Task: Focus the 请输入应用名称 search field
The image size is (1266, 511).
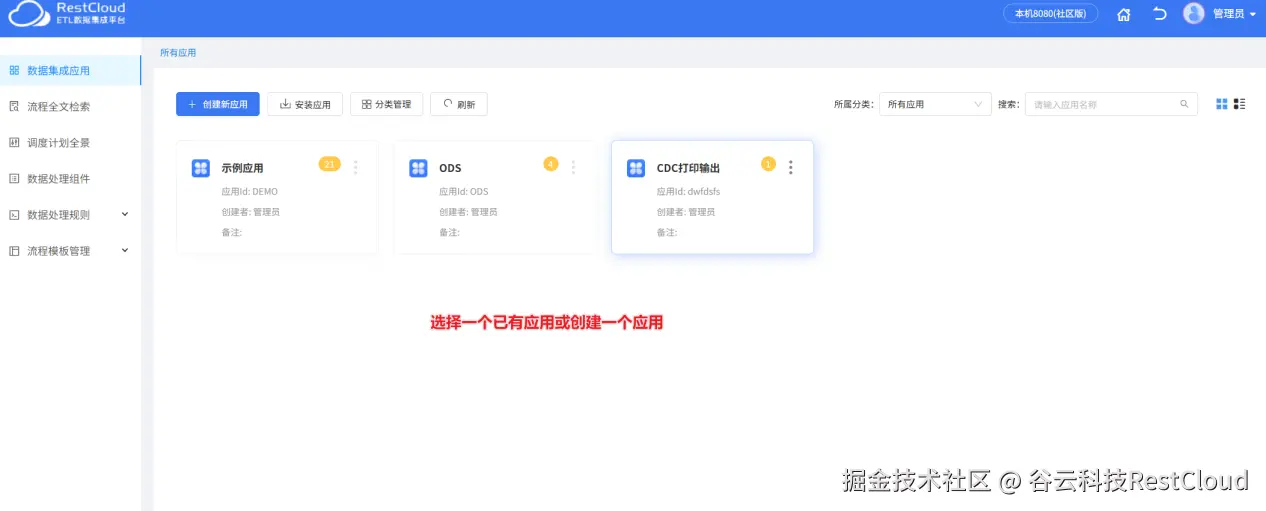Action: (1111, 104)
